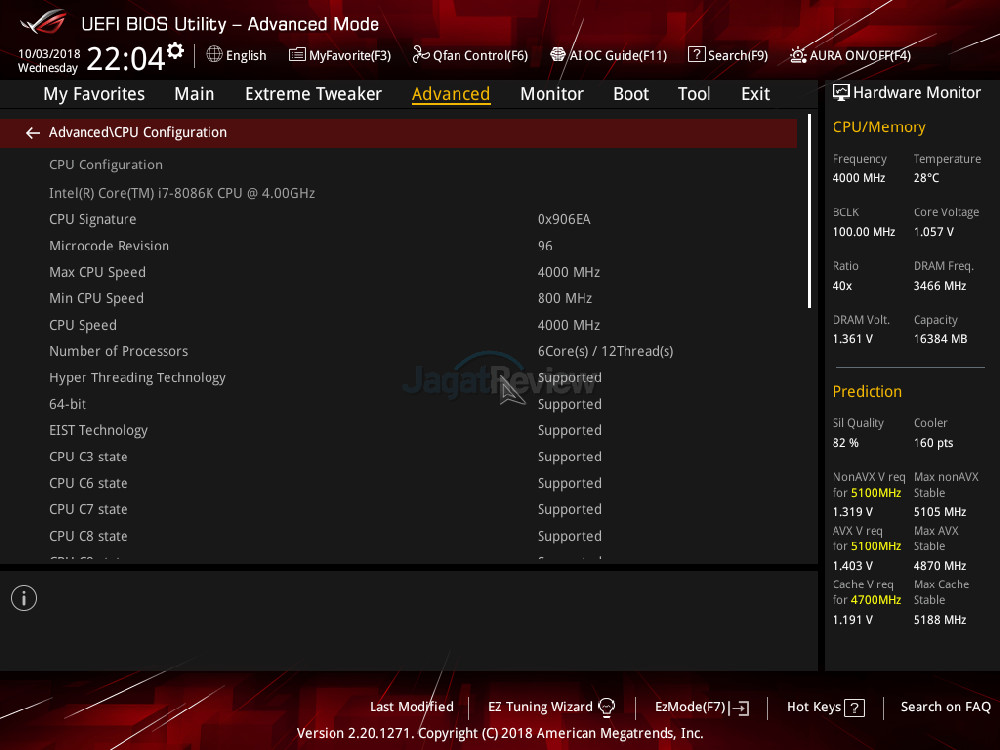
Task: Click the Hot Keys question mark box
Action: coord(855,708)
